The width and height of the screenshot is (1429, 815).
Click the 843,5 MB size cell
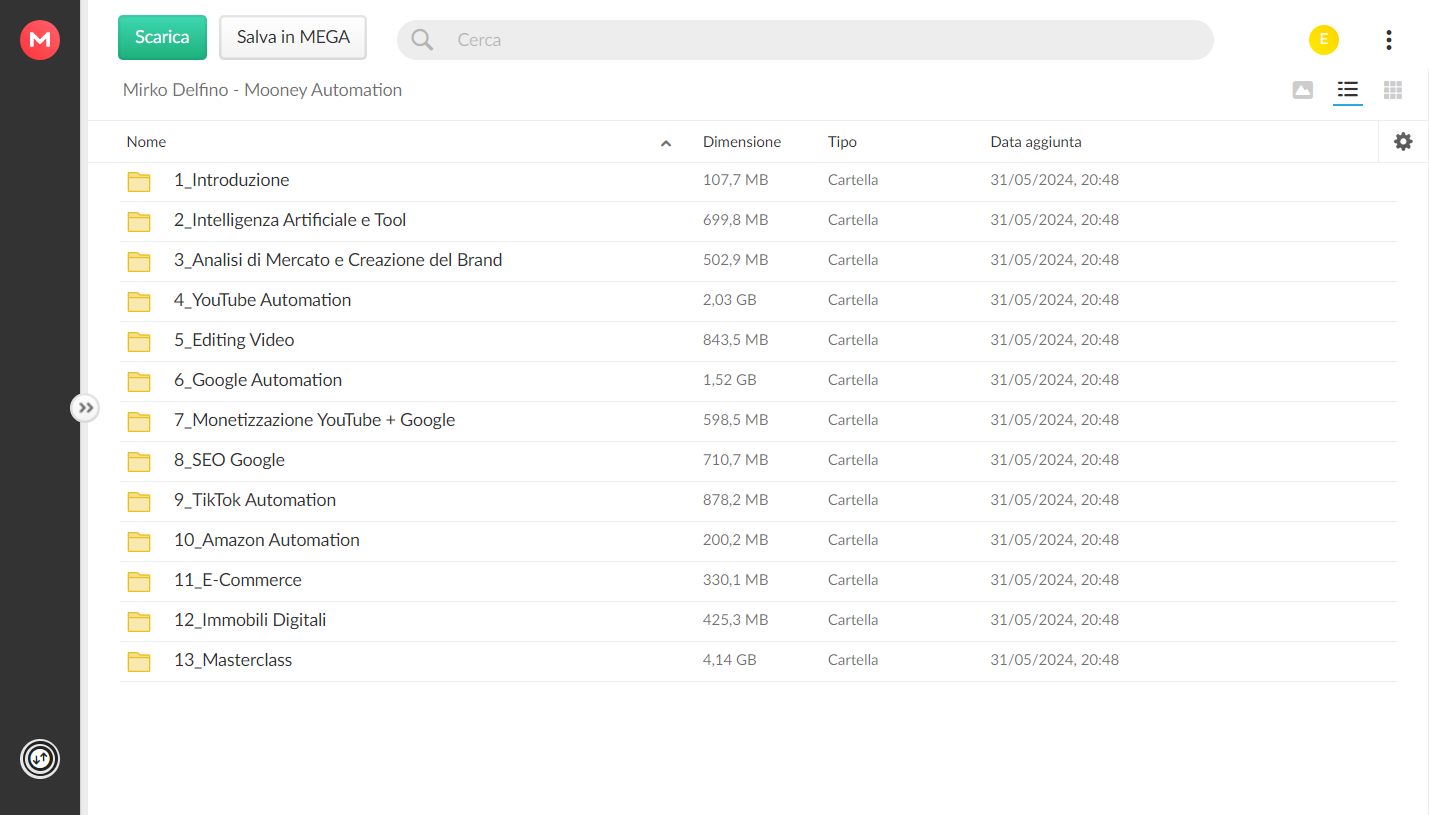click(735, 340)
